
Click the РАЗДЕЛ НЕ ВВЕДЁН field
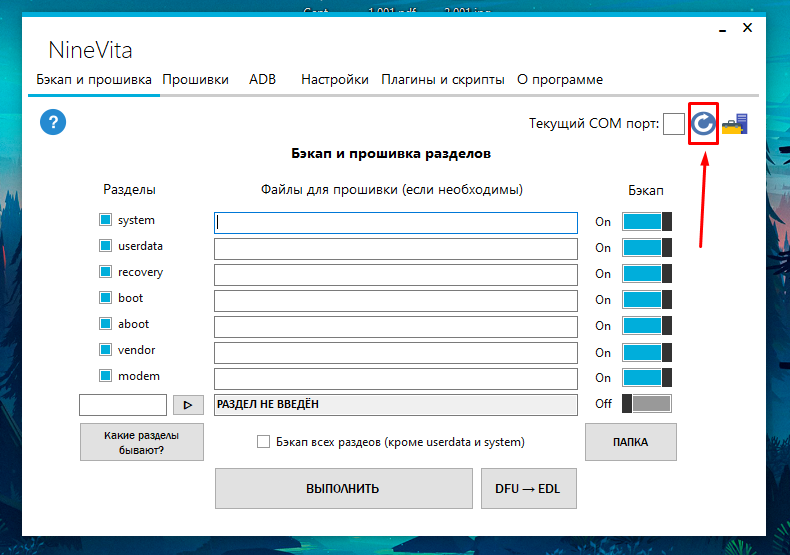click(396, 404)
